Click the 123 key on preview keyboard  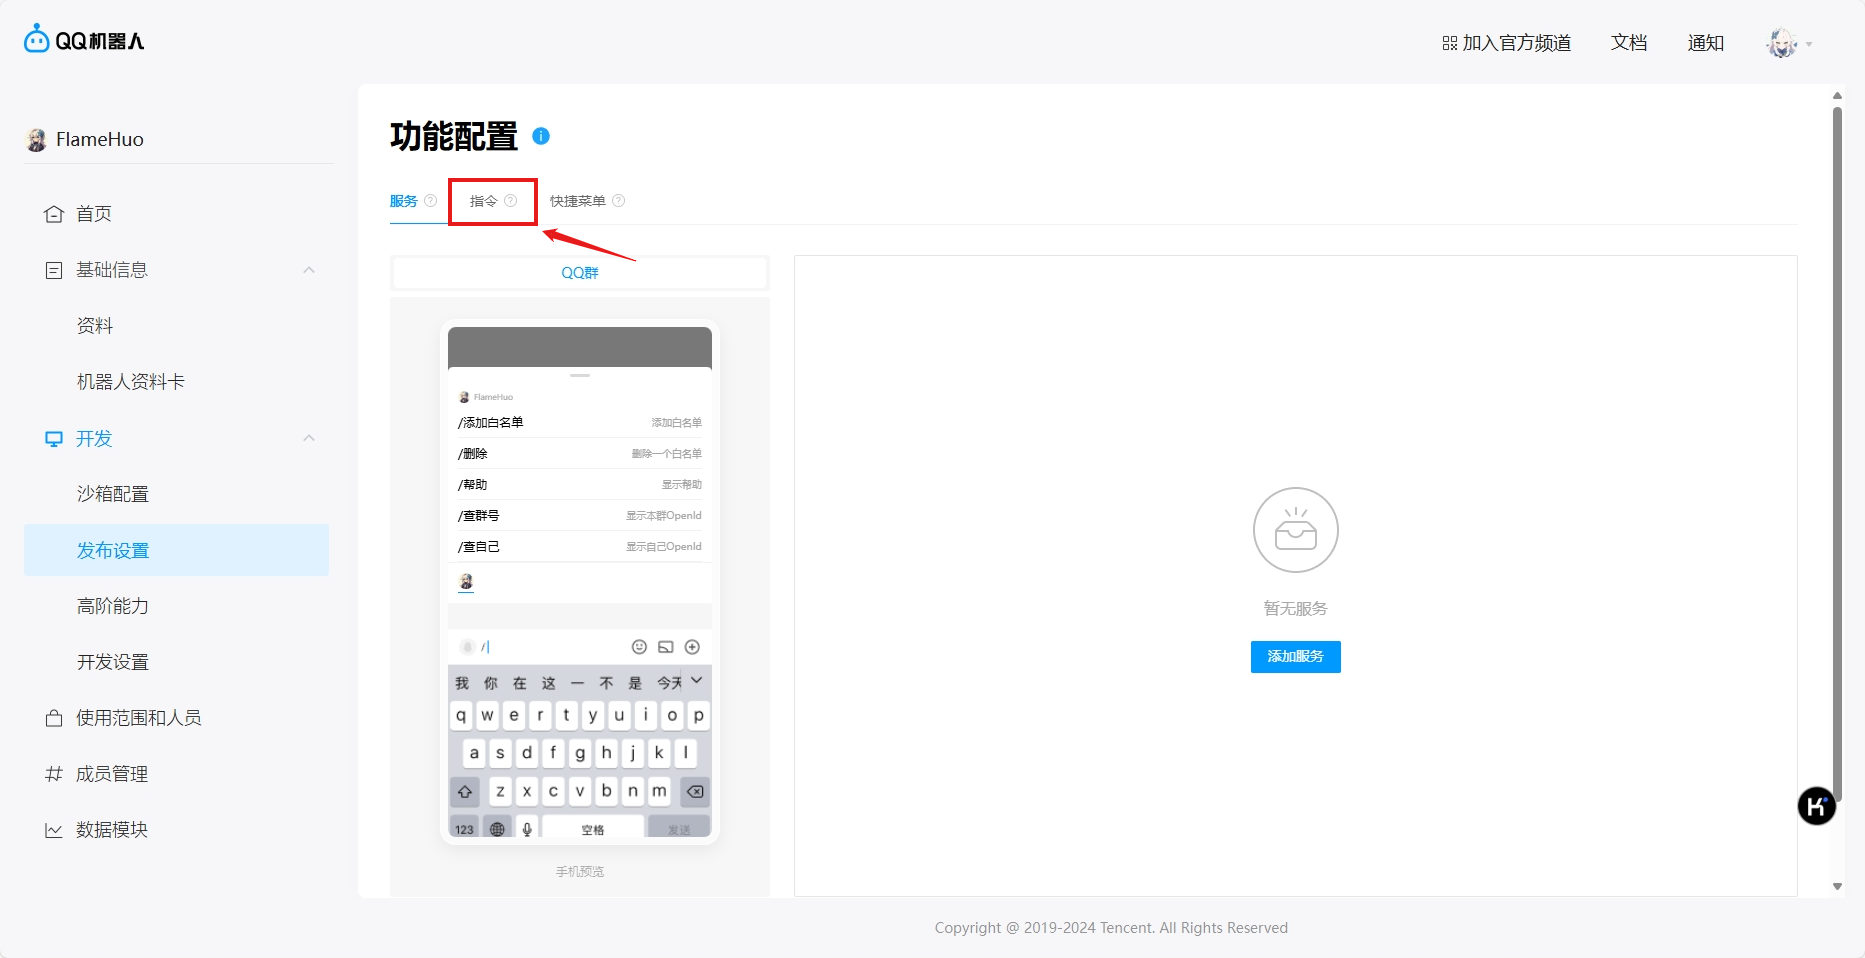[x=464, y=828]
